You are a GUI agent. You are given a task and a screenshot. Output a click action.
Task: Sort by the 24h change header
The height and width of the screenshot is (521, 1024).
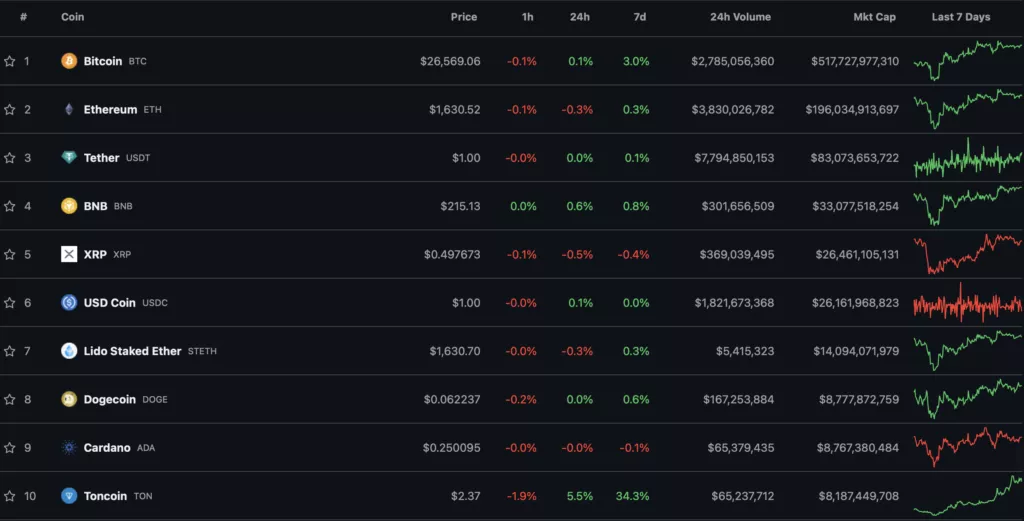coord(580,17)
